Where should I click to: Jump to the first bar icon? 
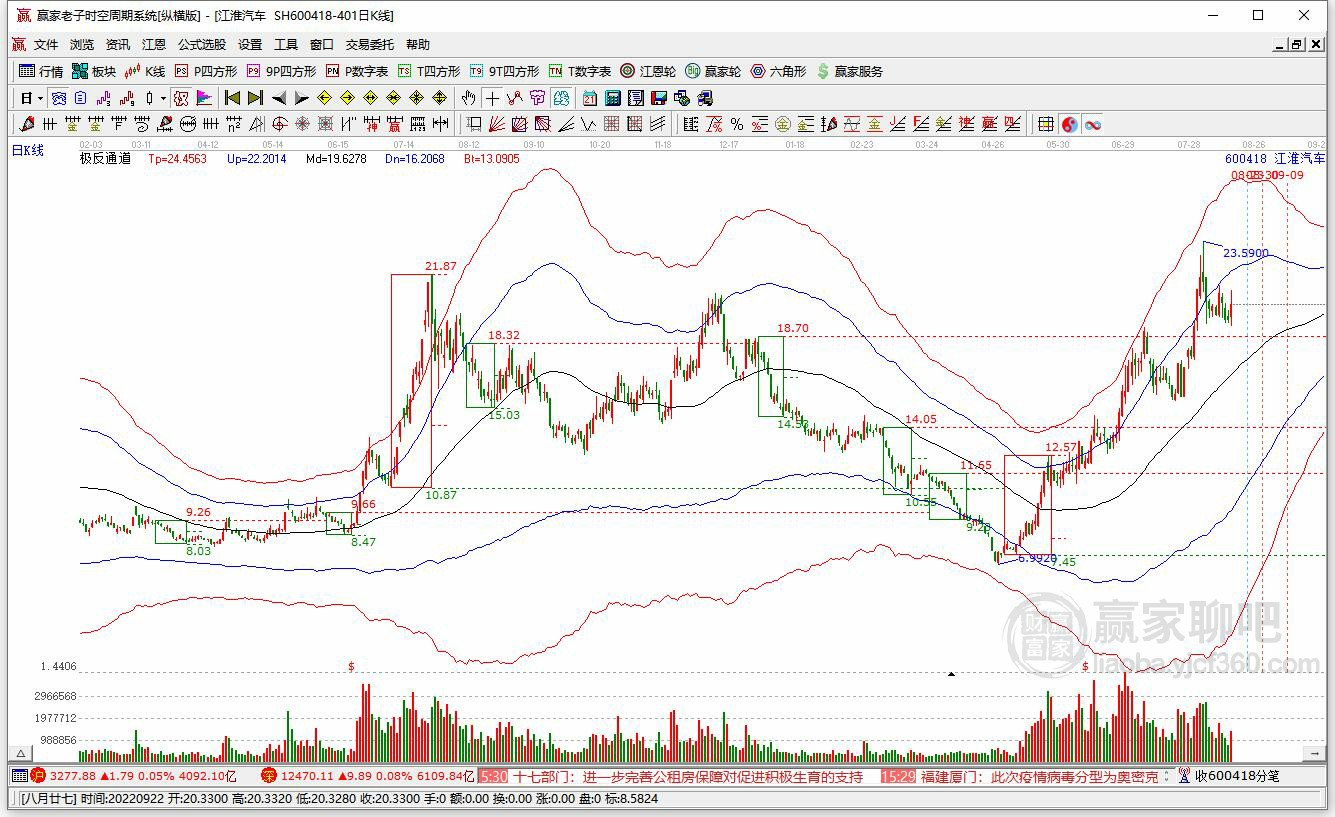(x=232, y=98)
